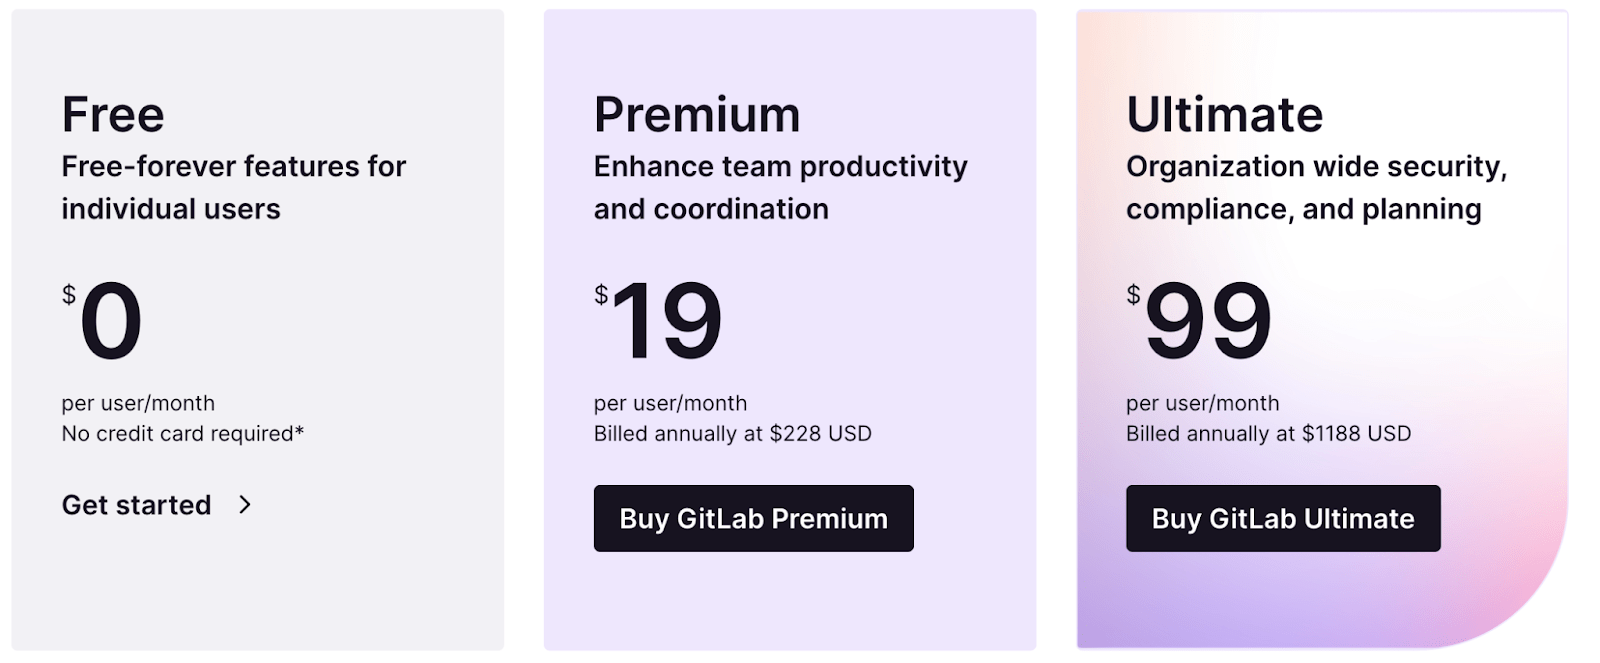The image size is (1600, 663).
Task: Click Billed annually at $1188 USD text
Action: click(1269, 434)
